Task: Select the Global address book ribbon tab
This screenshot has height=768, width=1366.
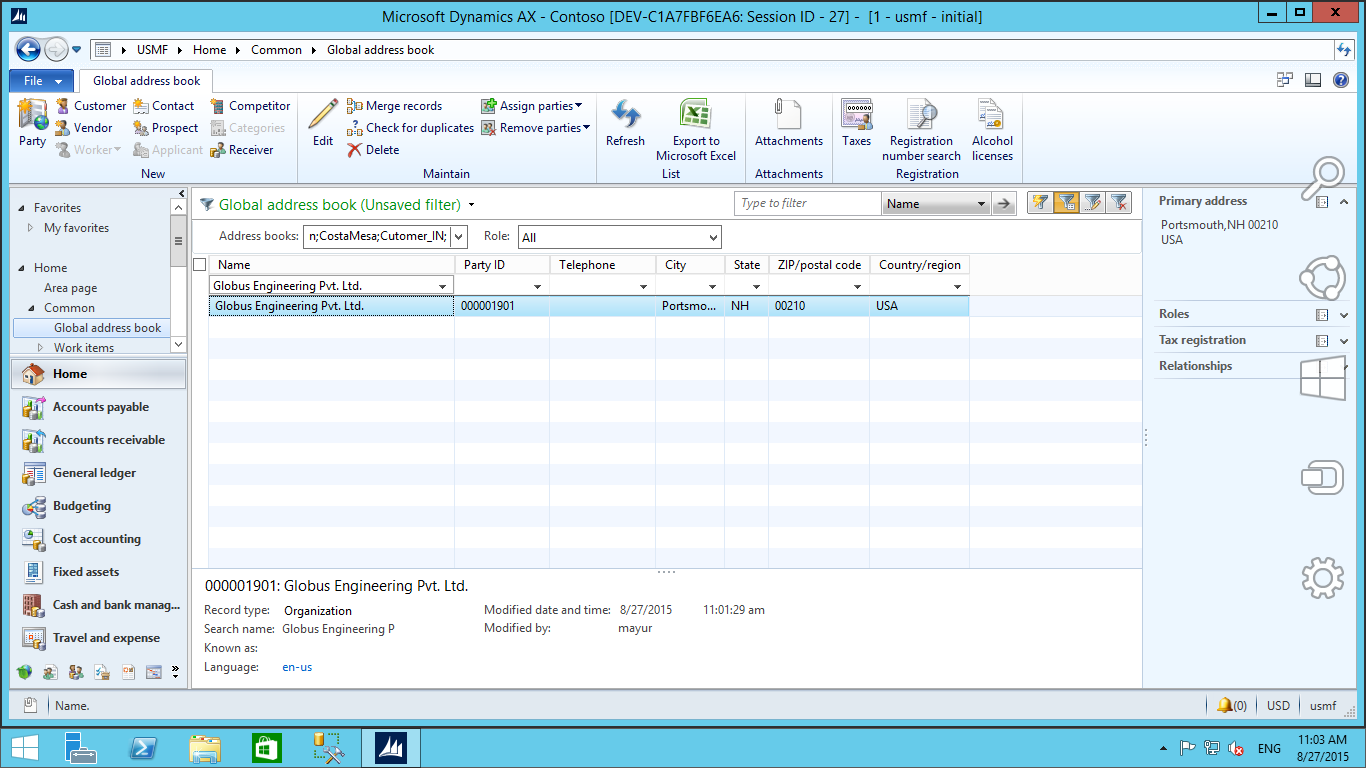Action: [x=146, y=81]
